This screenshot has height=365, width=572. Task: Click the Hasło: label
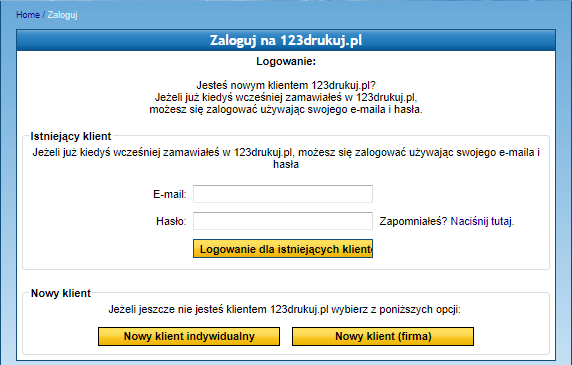click(171, 221)
